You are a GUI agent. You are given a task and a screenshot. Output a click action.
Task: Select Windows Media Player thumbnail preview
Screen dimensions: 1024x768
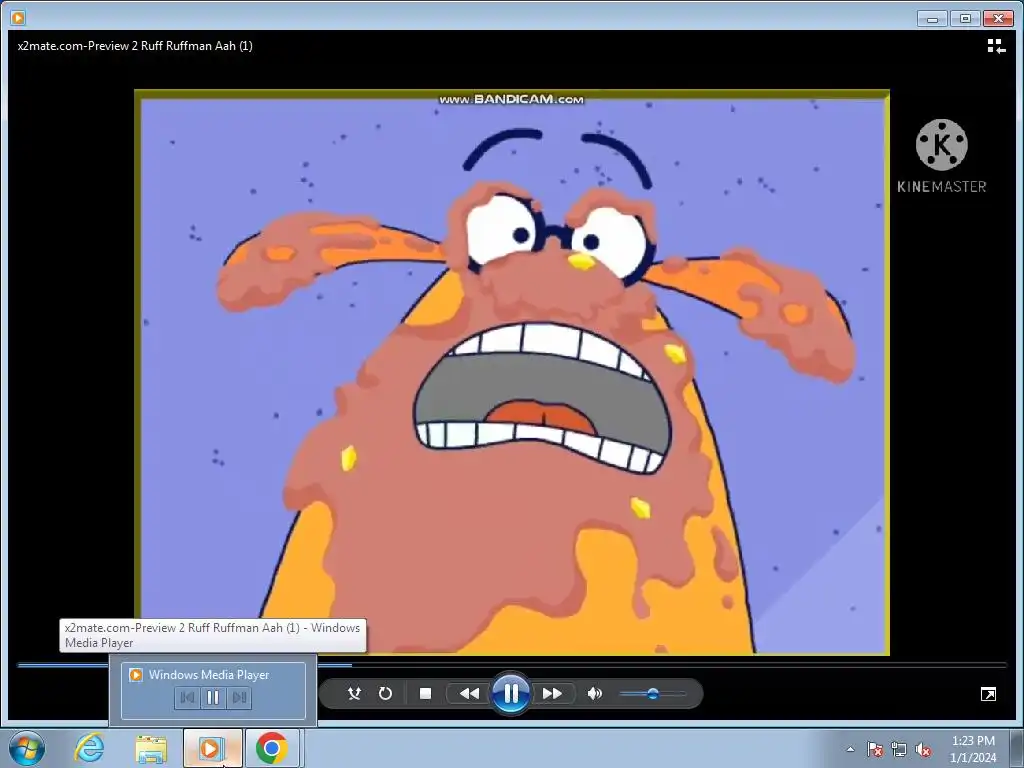point(213,690)
